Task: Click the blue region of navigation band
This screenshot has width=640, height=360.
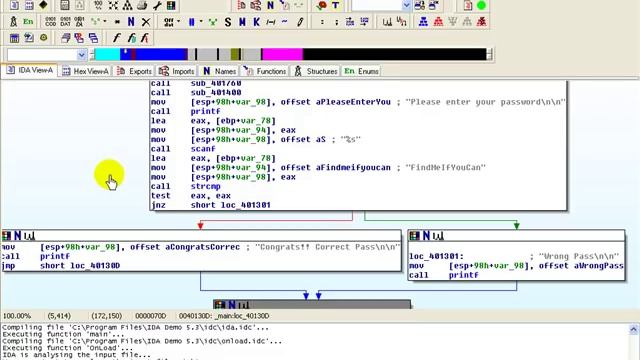Action: 161,54
